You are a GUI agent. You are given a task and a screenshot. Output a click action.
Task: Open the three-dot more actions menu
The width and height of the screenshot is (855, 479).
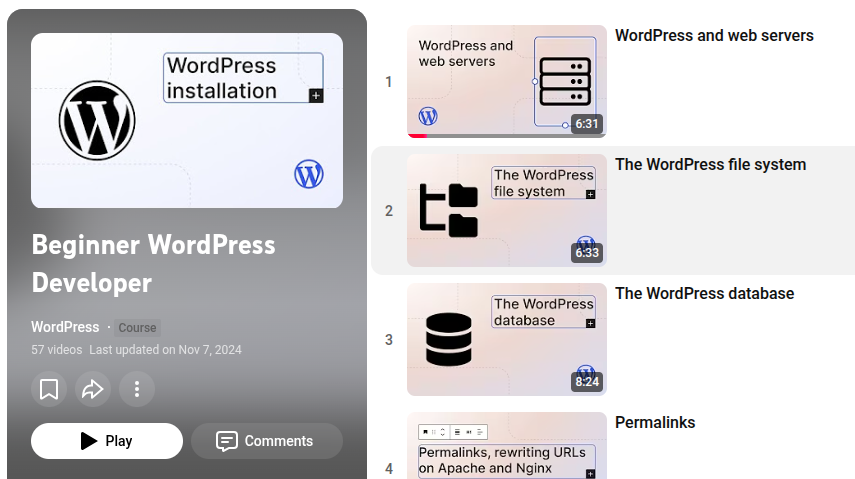137,389
